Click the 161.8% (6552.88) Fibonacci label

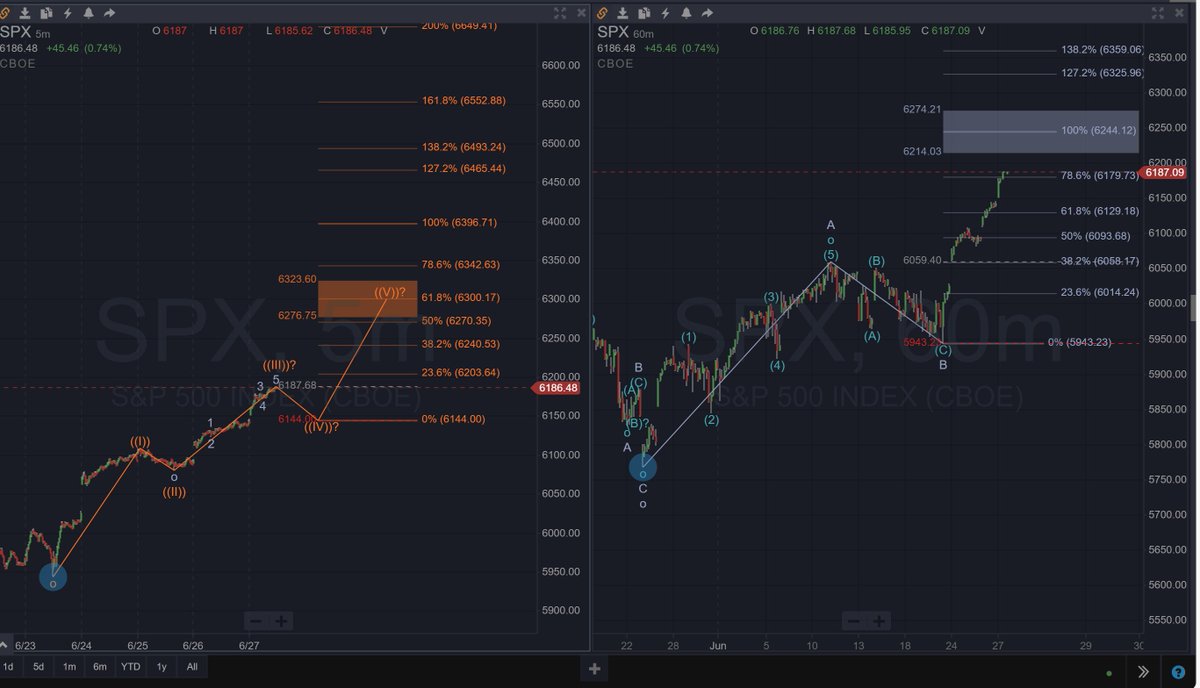(464, 101)
